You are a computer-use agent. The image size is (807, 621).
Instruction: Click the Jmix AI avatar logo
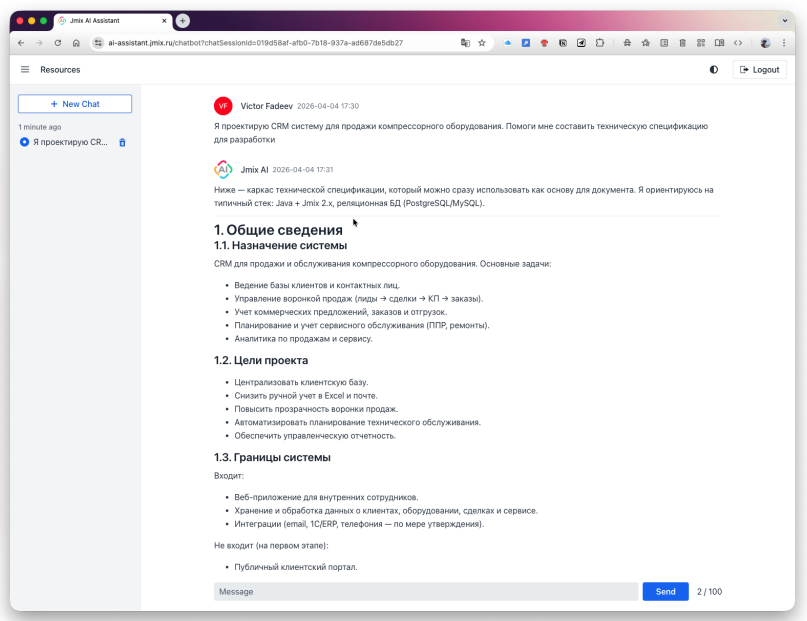[223, 169]
